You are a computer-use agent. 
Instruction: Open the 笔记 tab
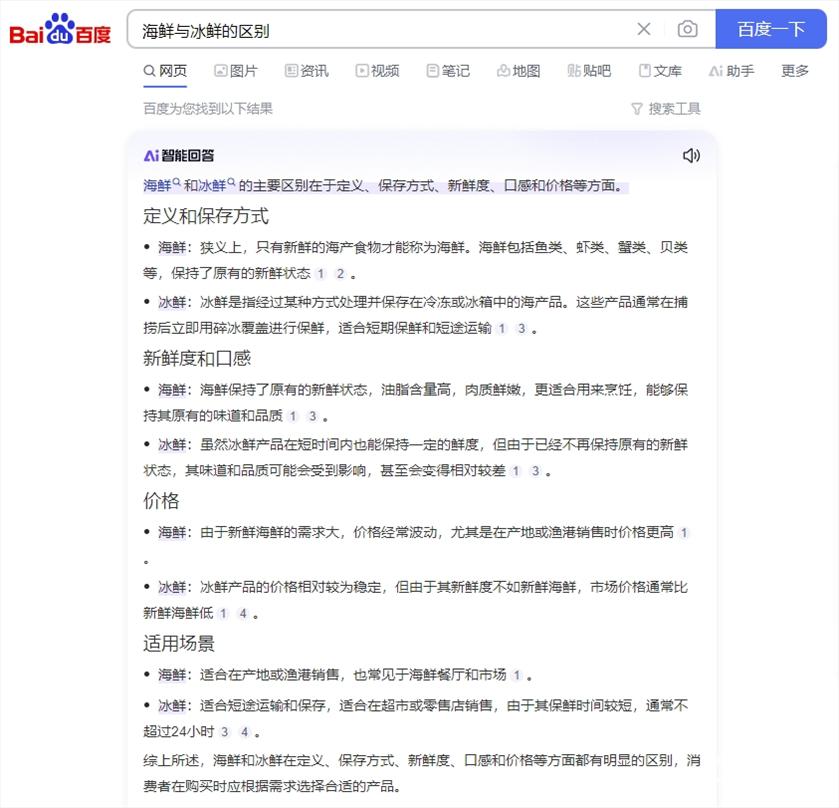tap(447, 71)
